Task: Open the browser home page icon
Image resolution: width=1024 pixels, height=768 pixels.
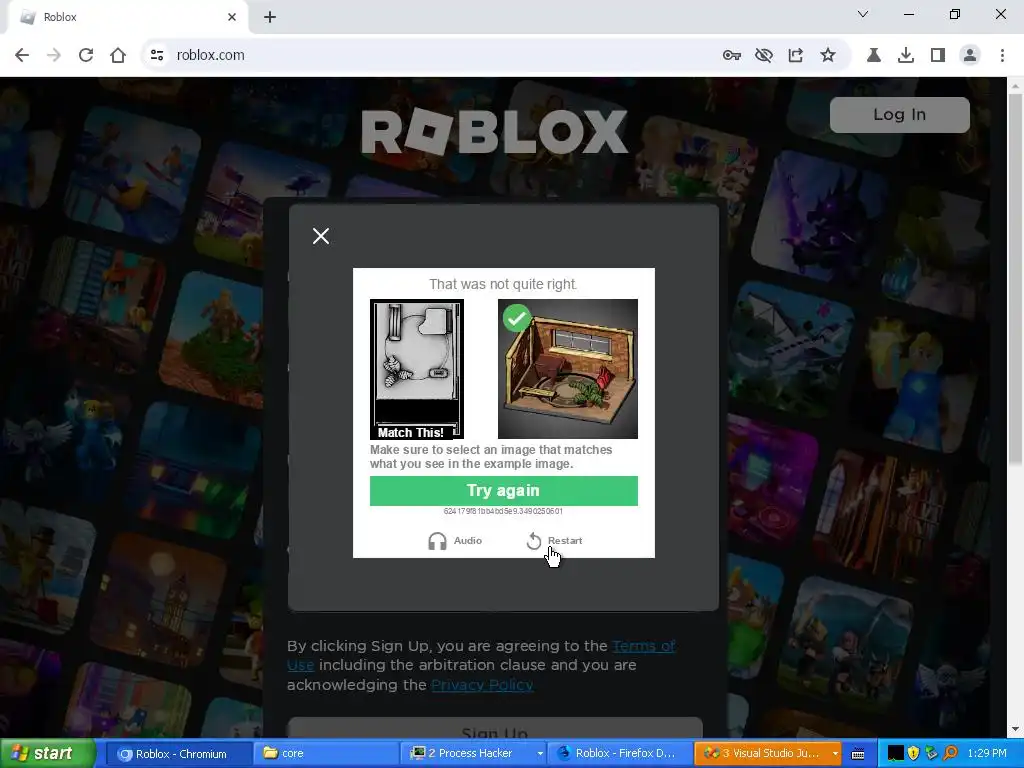Action: [x=118, y=55]
